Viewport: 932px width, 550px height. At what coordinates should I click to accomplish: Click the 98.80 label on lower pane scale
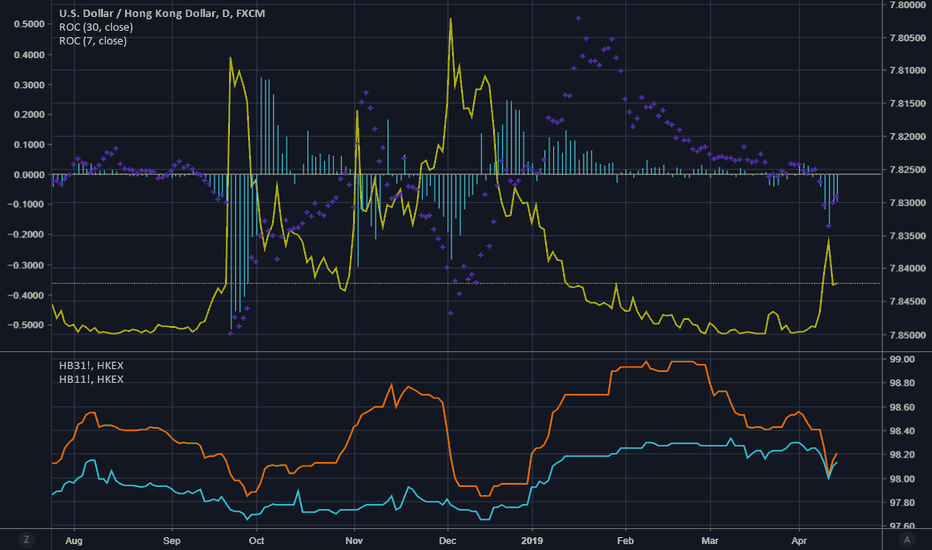click(x=902, y=383)
